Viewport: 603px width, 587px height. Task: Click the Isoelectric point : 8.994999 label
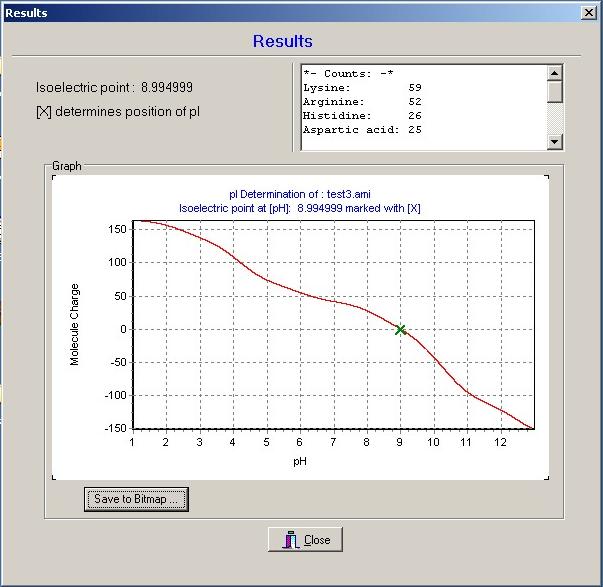114,87
